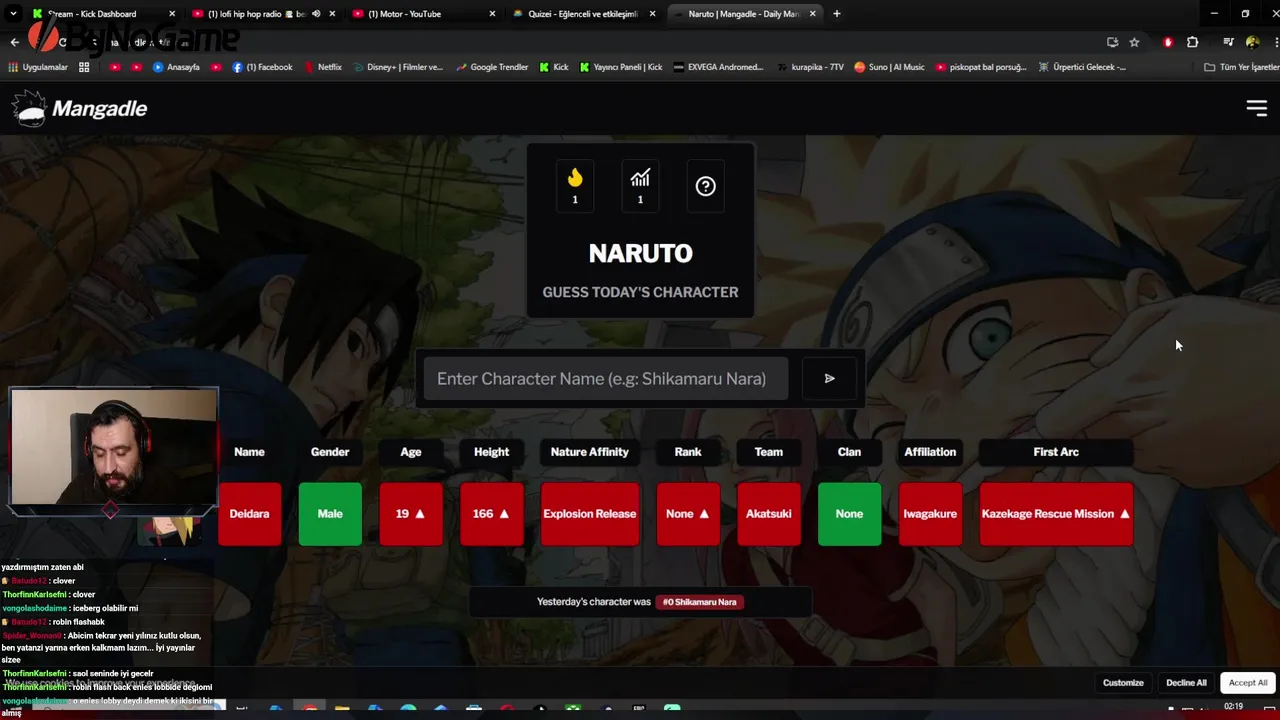1280x720 pixels.
Task: Click the Accept All cookies button
Action: tap(1247, 682)
